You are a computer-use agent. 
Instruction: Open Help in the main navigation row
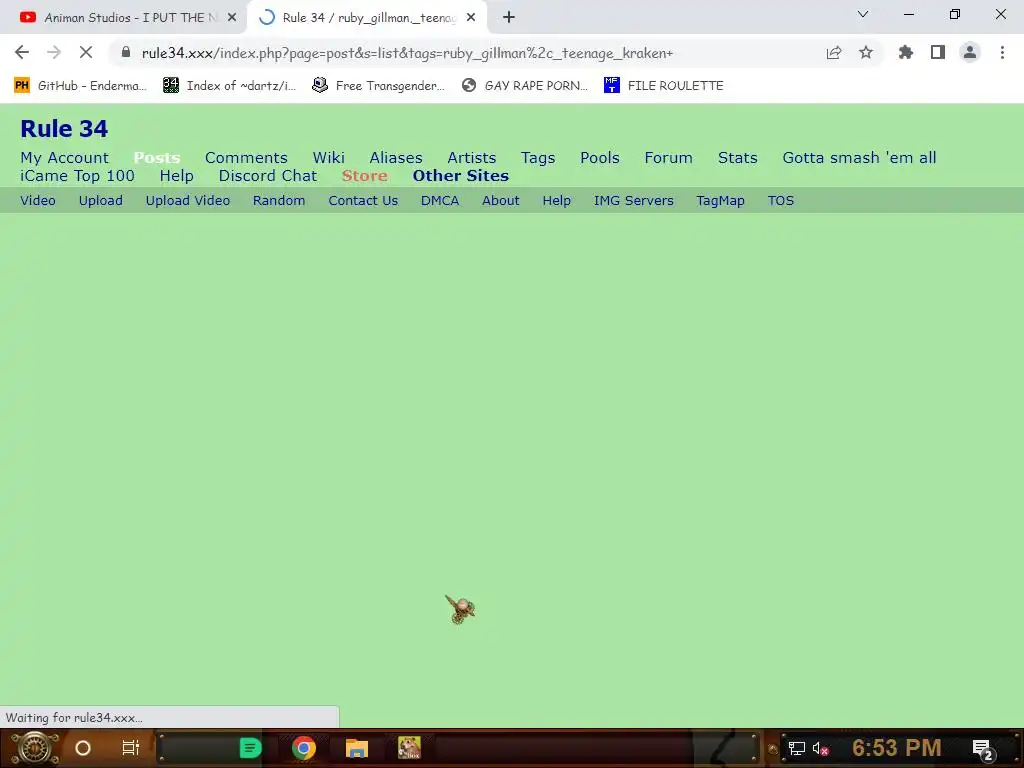coord(176,176)
